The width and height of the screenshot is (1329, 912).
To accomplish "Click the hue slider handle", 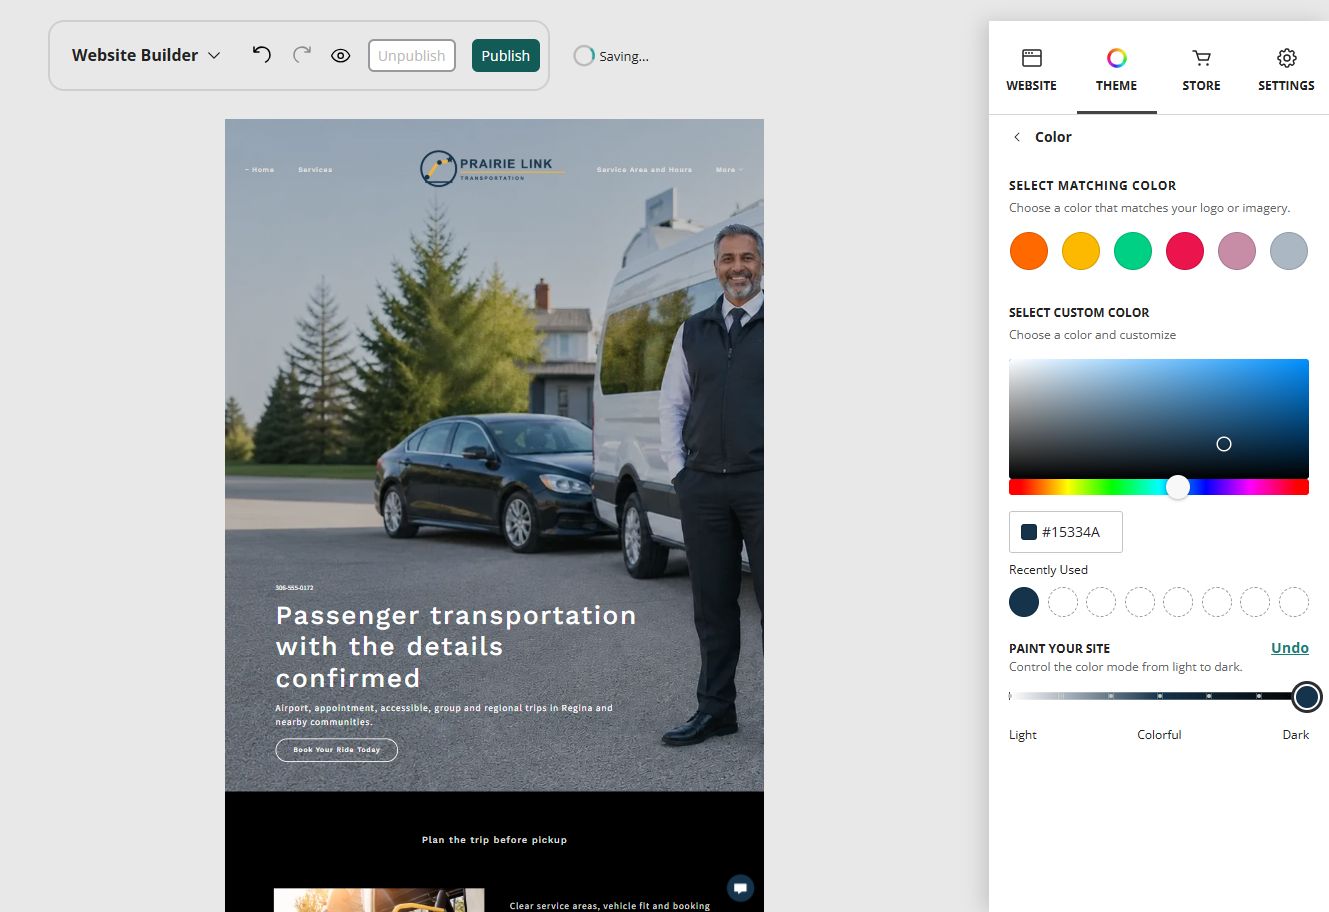I will coord(1178,487).
